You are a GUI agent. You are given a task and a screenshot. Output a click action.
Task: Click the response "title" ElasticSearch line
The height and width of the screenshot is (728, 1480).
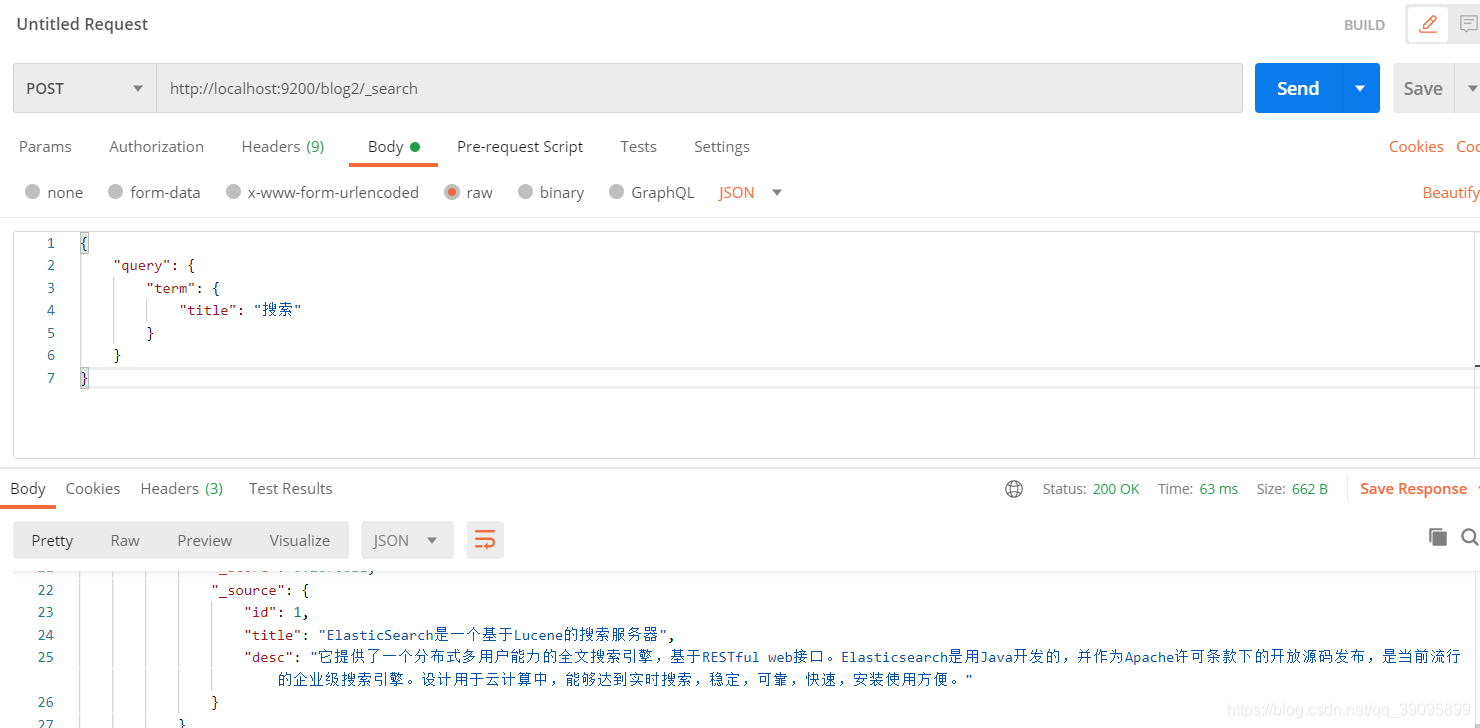point(460,635)
